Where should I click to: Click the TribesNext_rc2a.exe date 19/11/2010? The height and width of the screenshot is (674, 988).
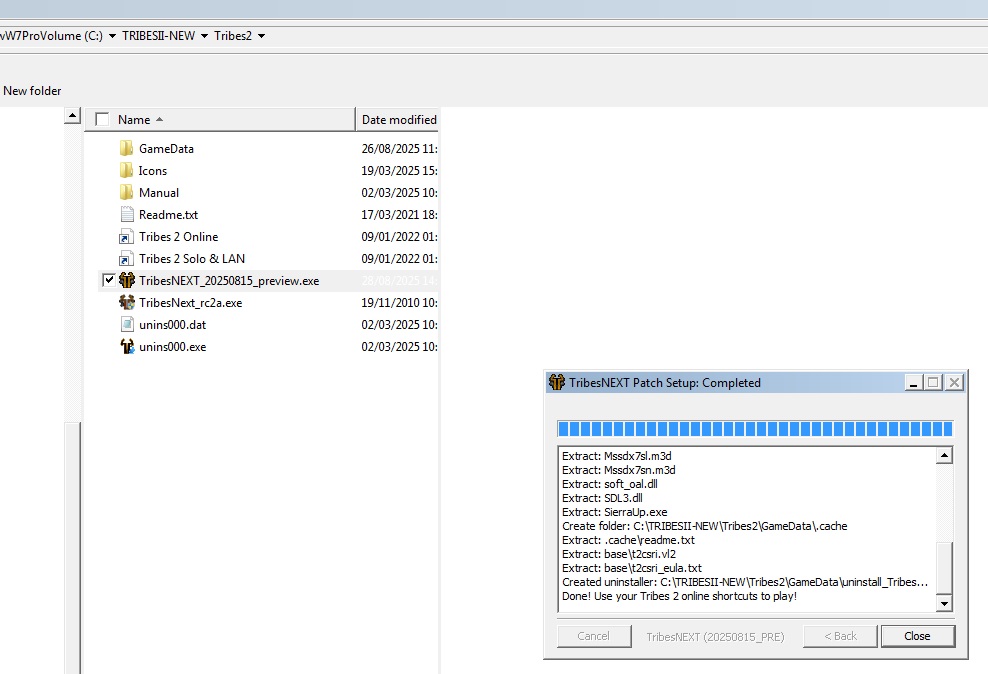coord(399,303)
